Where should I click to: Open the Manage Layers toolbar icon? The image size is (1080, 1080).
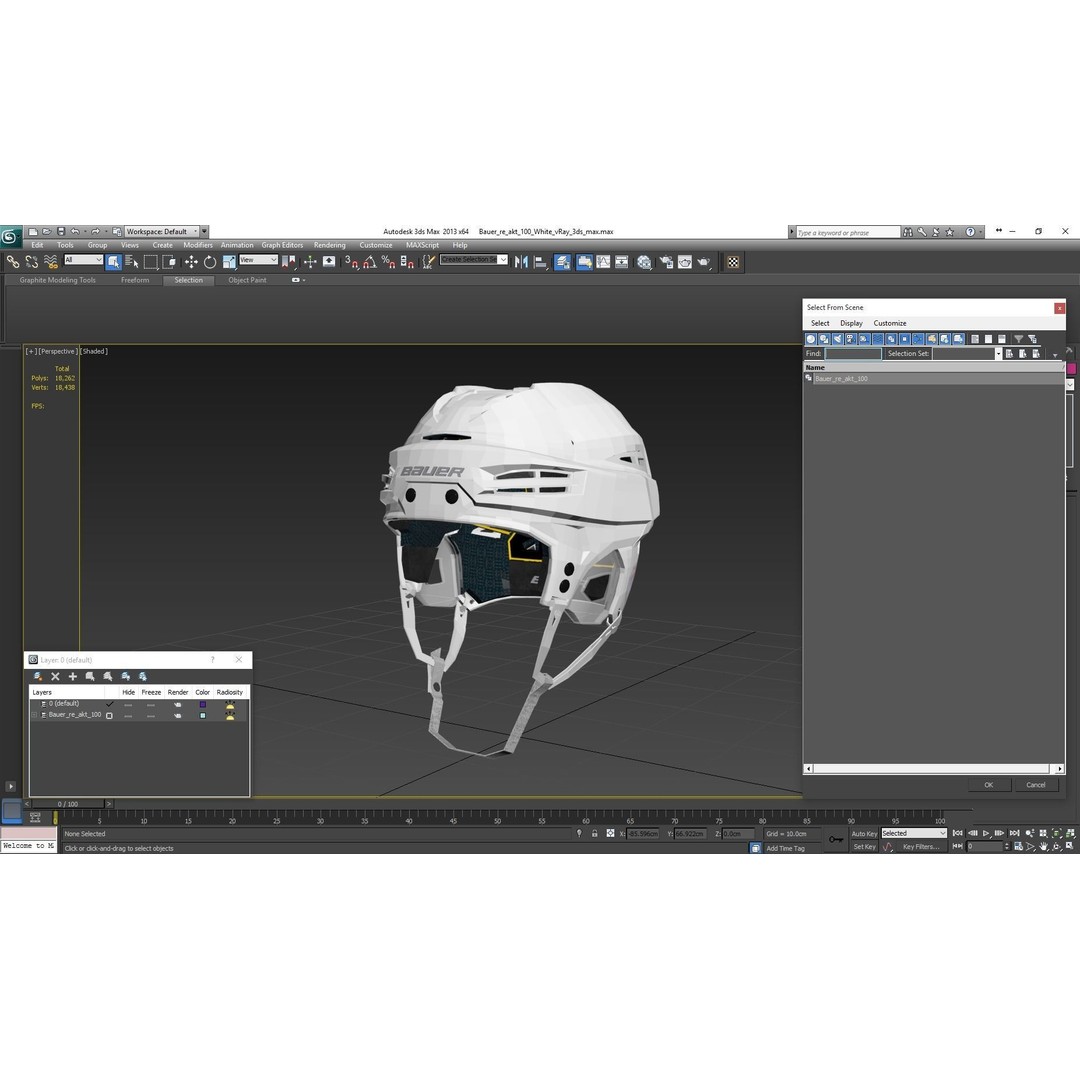coord(563,262)
